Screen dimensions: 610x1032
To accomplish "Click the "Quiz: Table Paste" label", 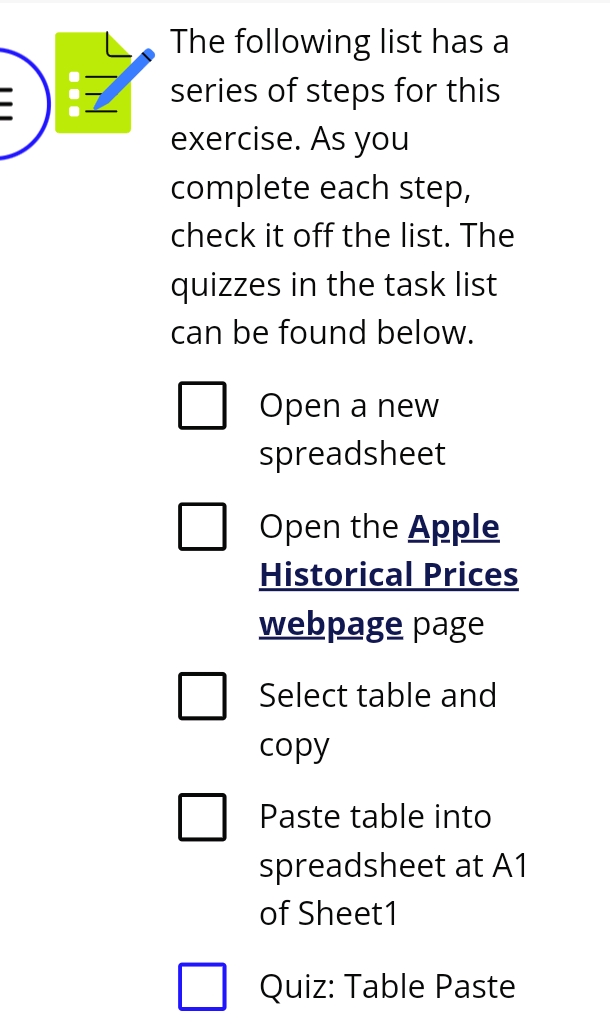I will [x=388, y=986].
